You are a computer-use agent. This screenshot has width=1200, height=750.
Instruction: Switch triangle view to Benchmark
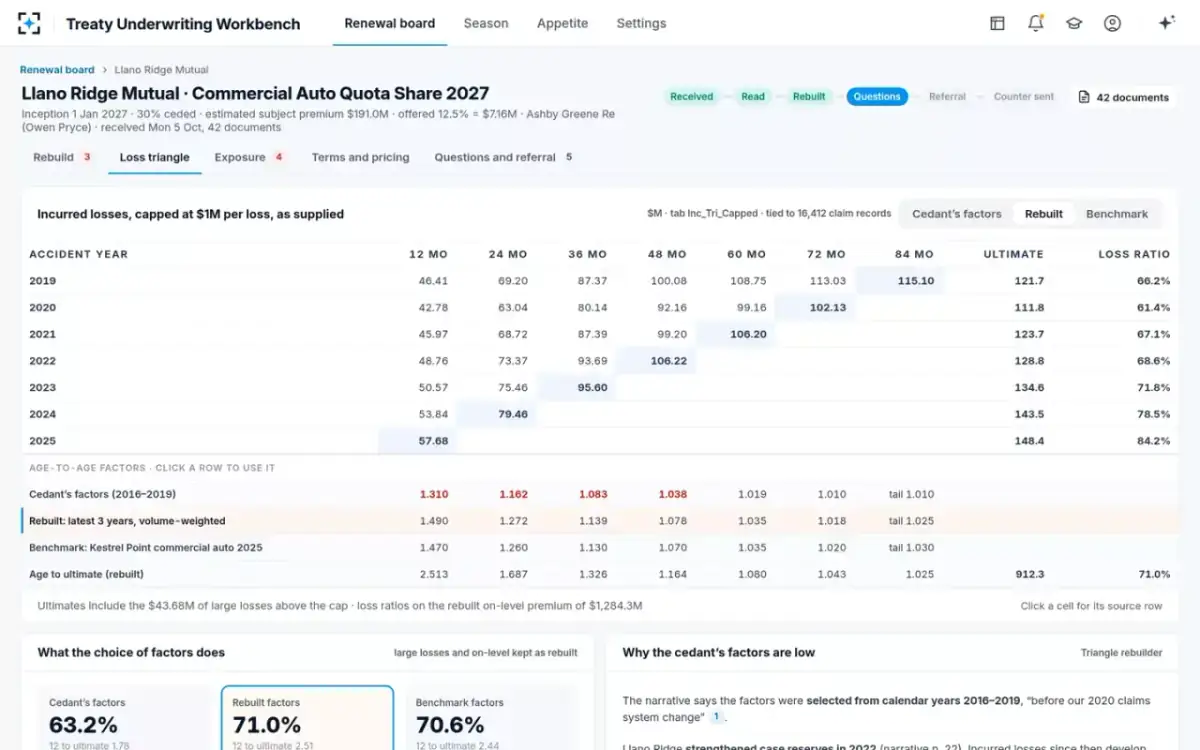[x=1117, y=214]
